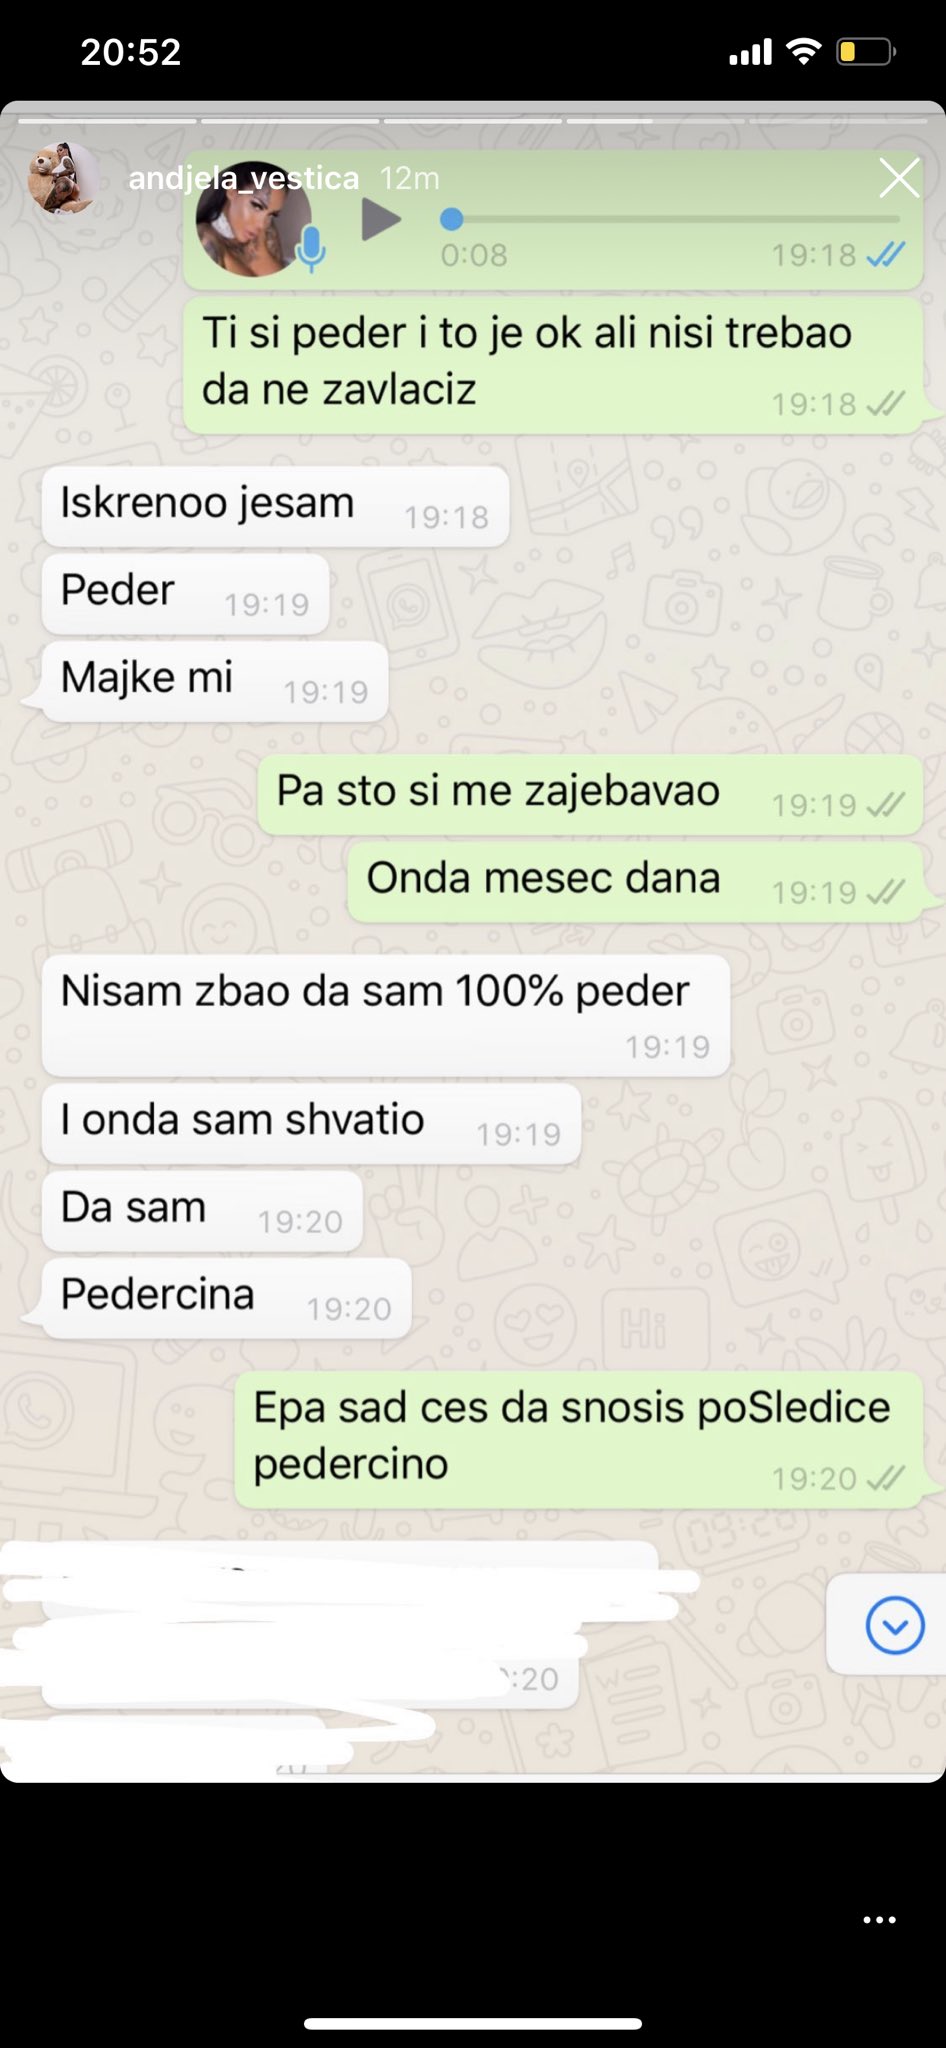Viewport: 946px width, 2048px height.
Task: Tap the Wi-Fi icon in status bar
Action: point(804,51)
